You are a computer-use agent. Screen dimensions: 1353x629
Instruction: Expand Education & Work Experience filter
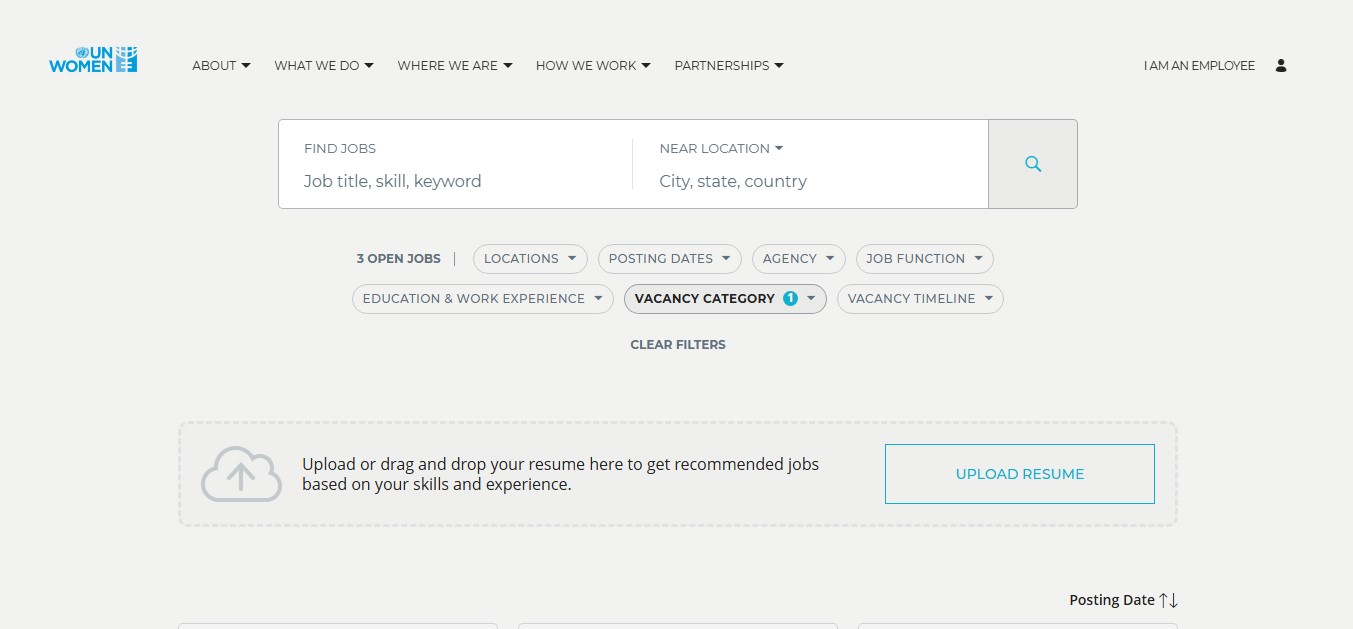click(x=482, y=299)
